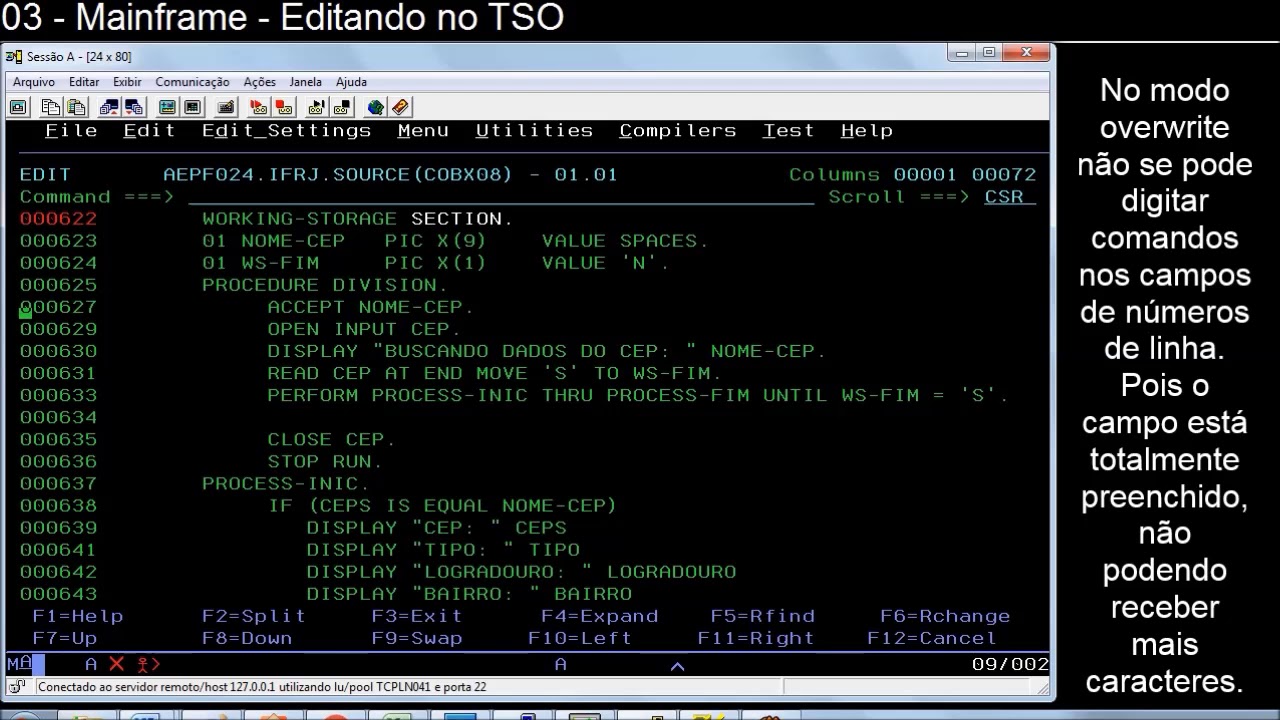
Task: Open the Arquivo menu
Action: [34, 82]
